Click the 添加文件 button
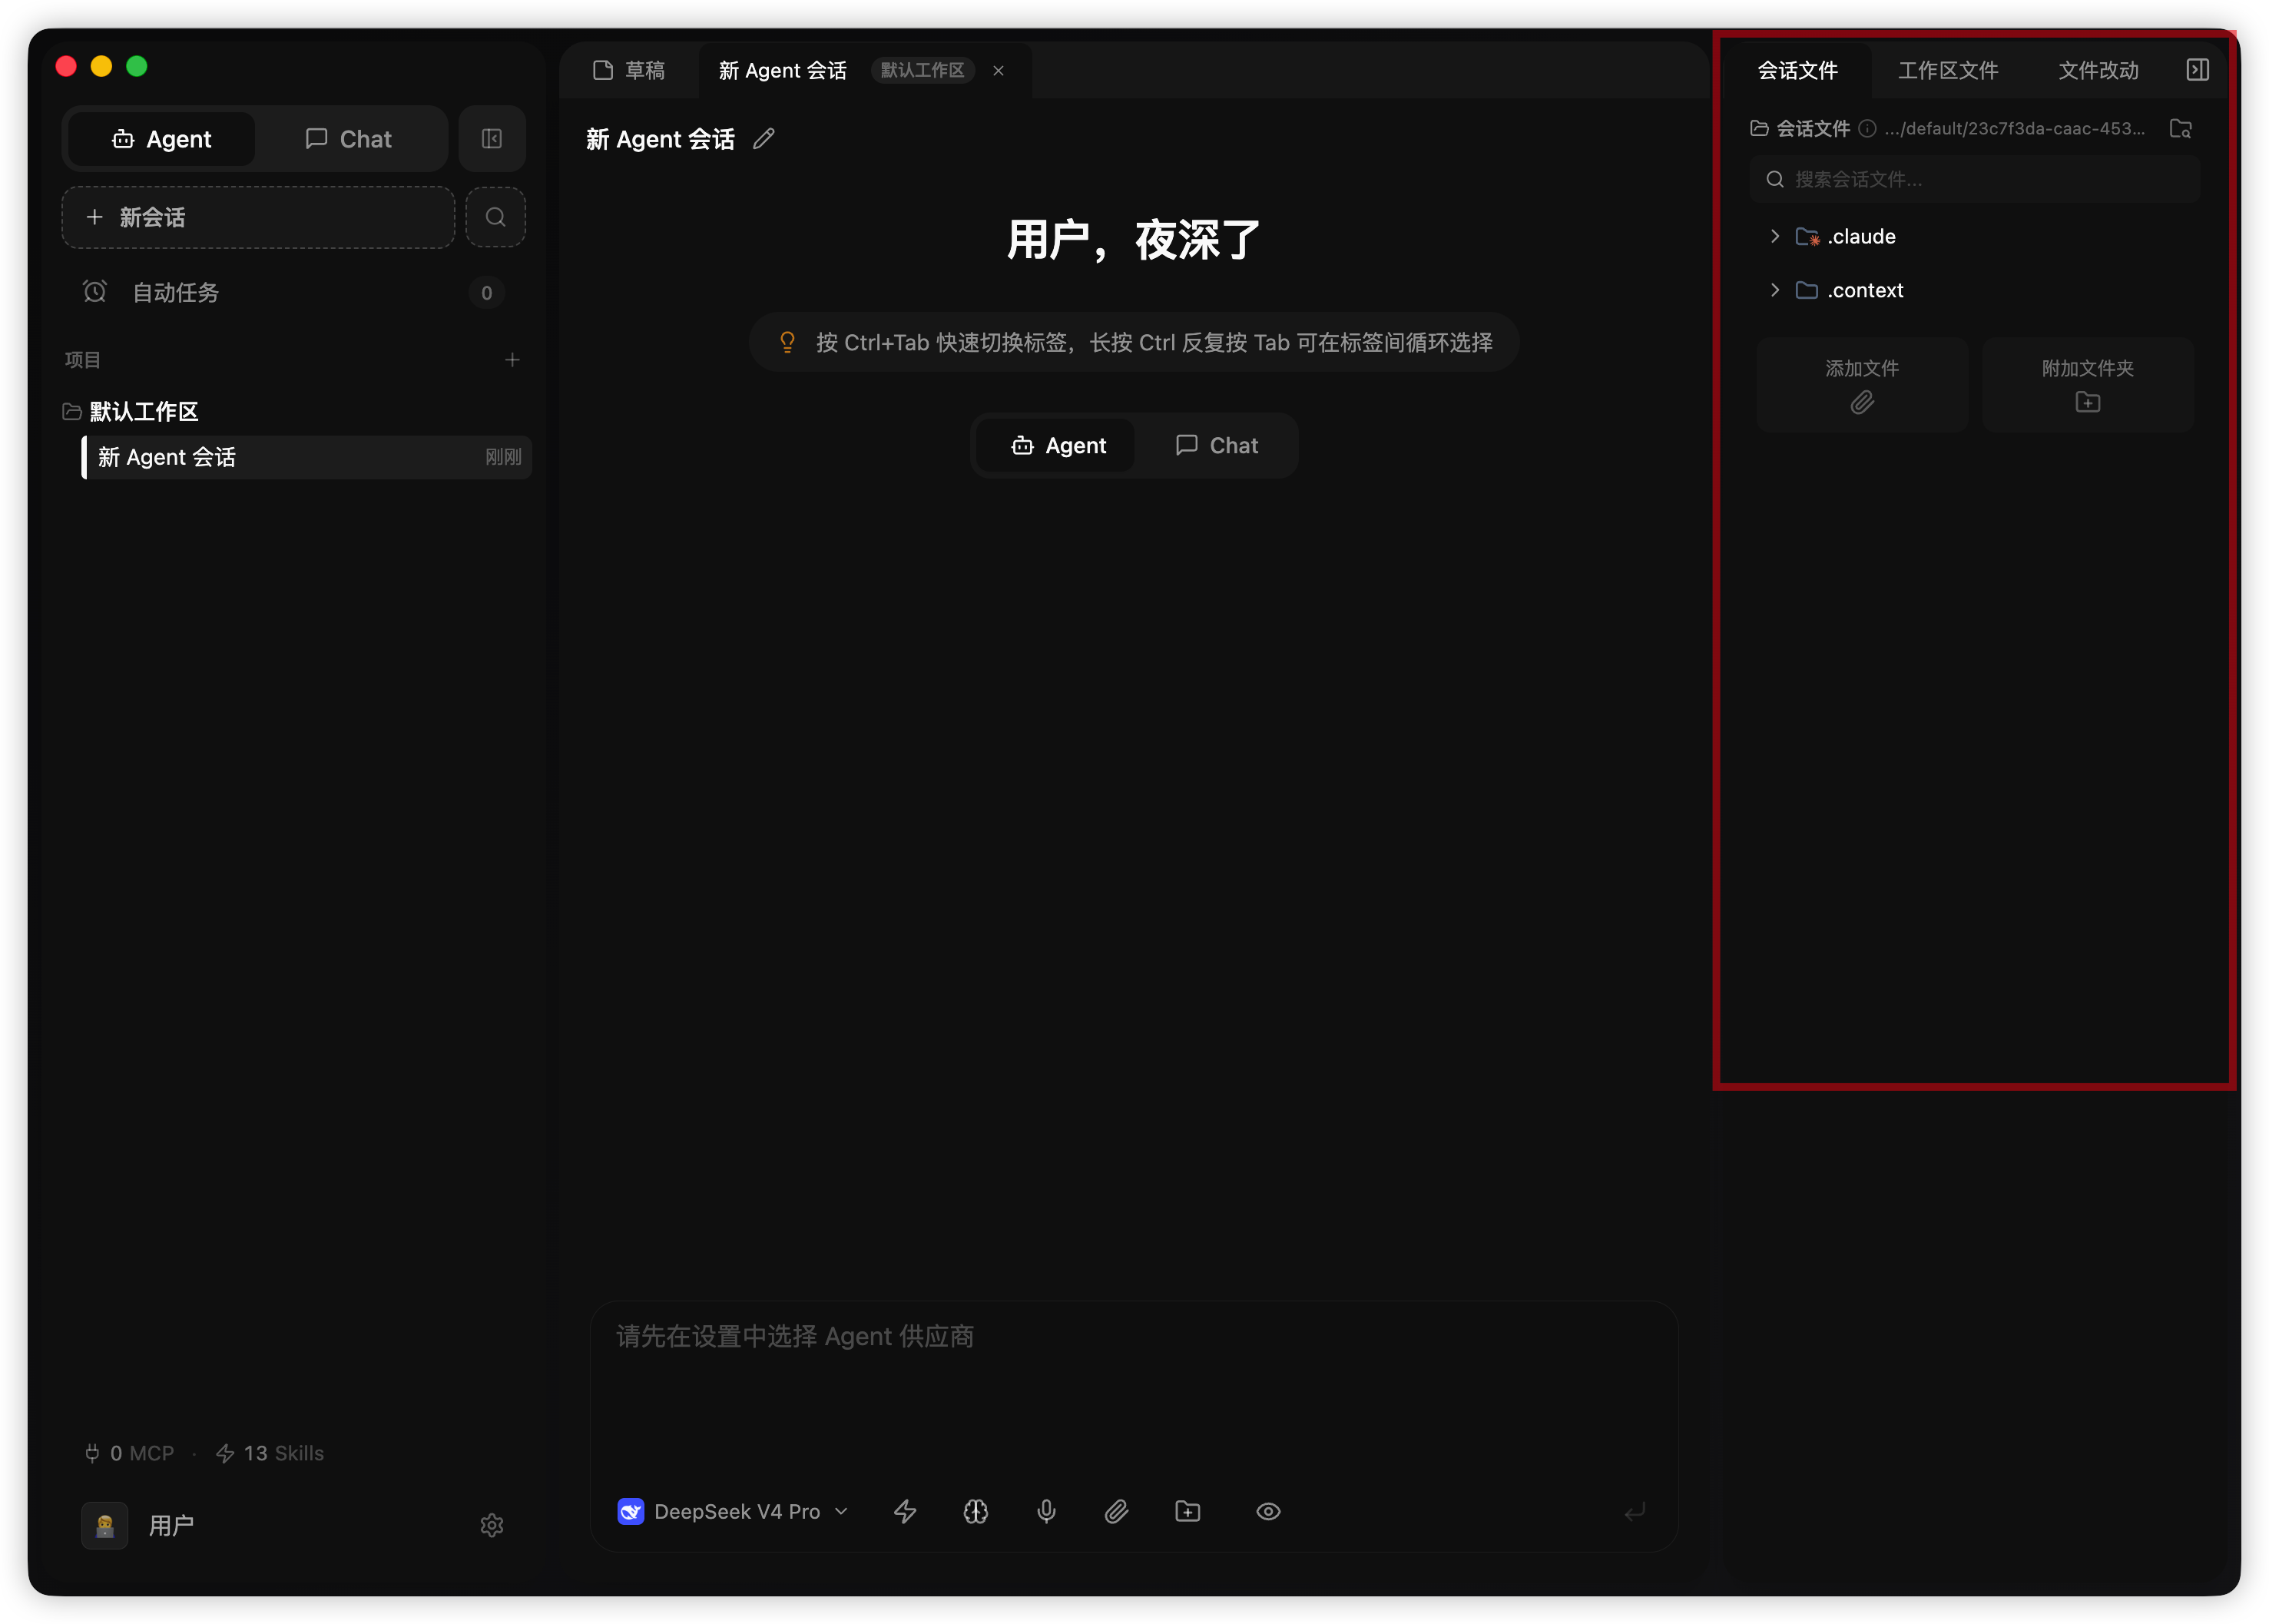Screen dimensions: 2269x1624 [1861, 385]
